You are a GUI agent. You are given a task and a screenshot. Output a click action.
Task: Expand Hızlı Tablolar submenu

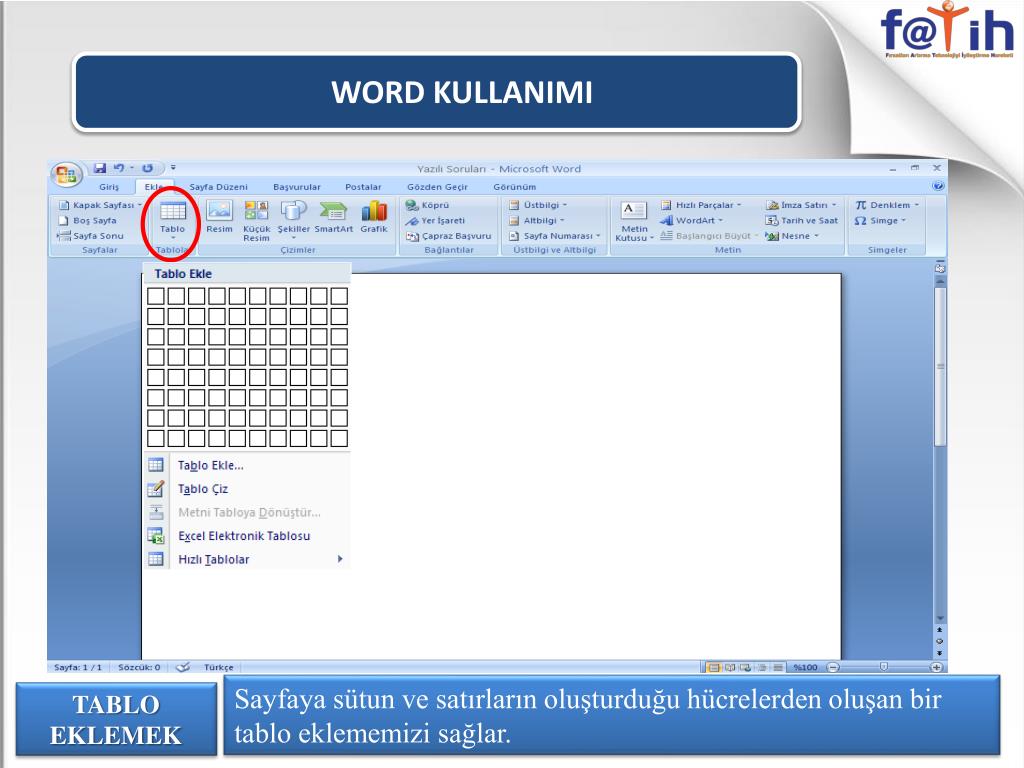coord(247,560)
